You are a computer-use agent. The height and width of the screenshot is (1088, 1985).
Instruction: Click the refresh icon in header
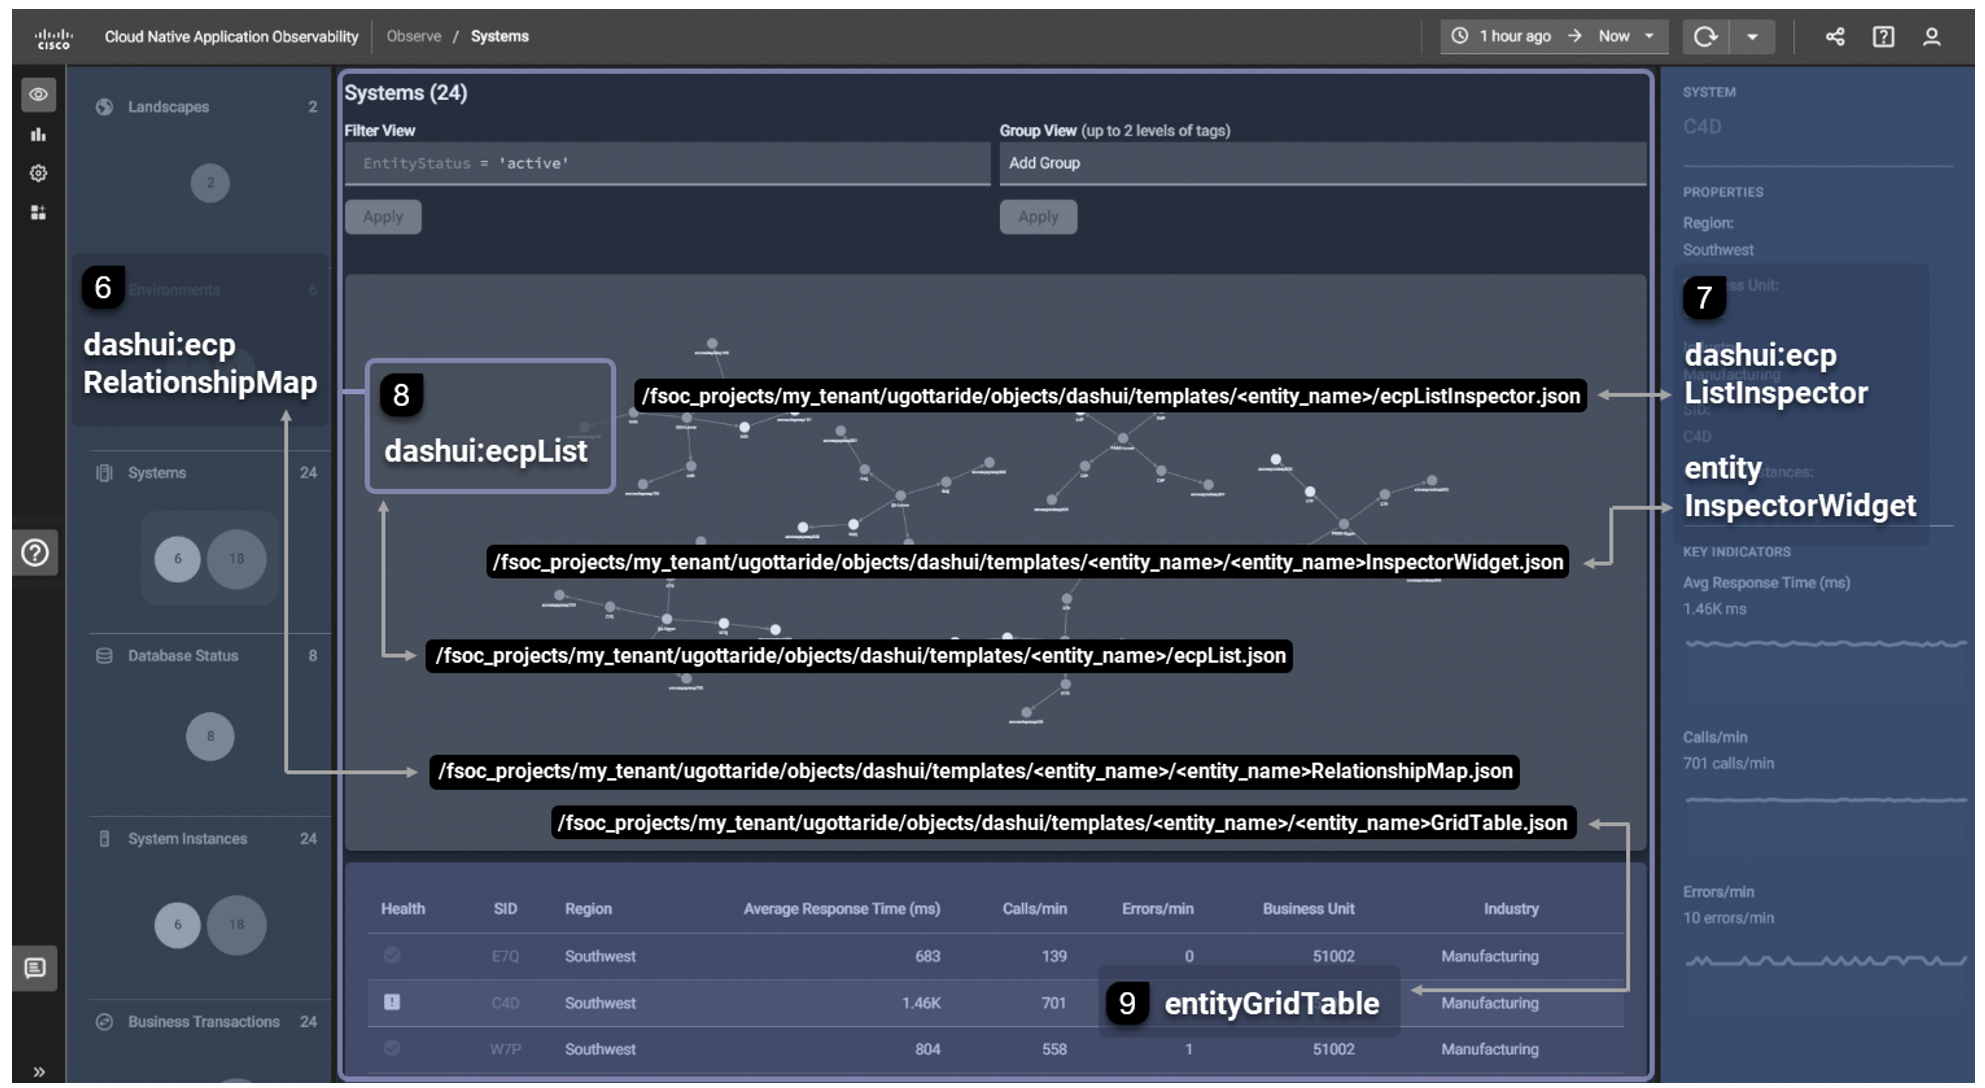tap(1705, 37)
